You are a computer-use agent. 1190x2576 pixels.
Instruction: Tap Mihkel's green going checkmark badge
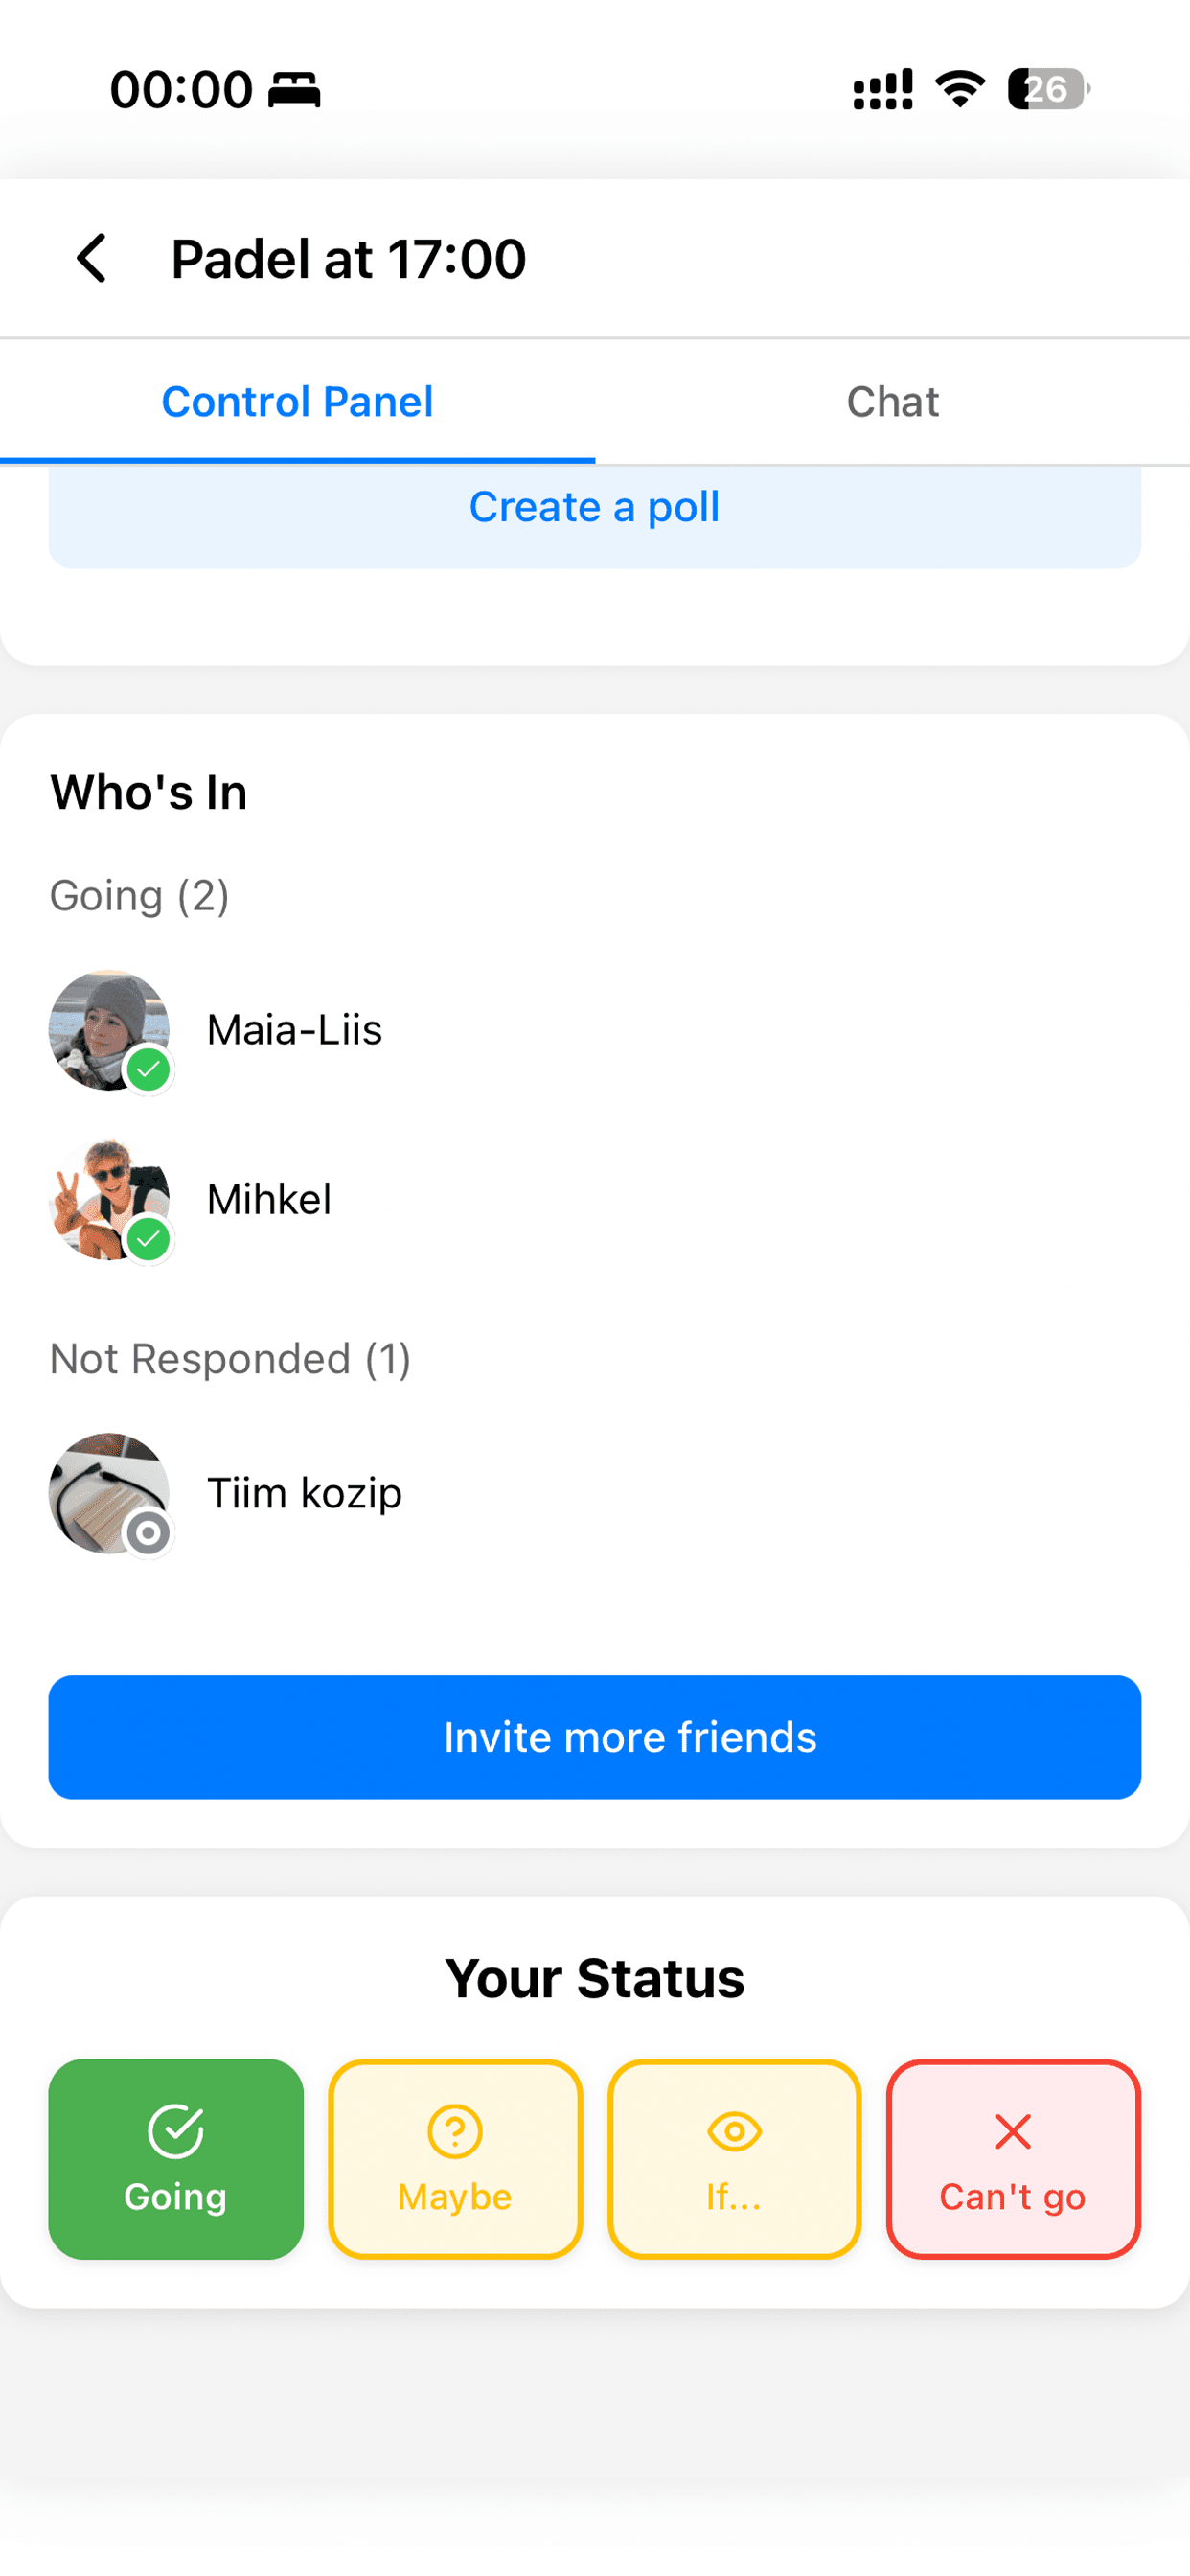click(x=149, y=1240)
